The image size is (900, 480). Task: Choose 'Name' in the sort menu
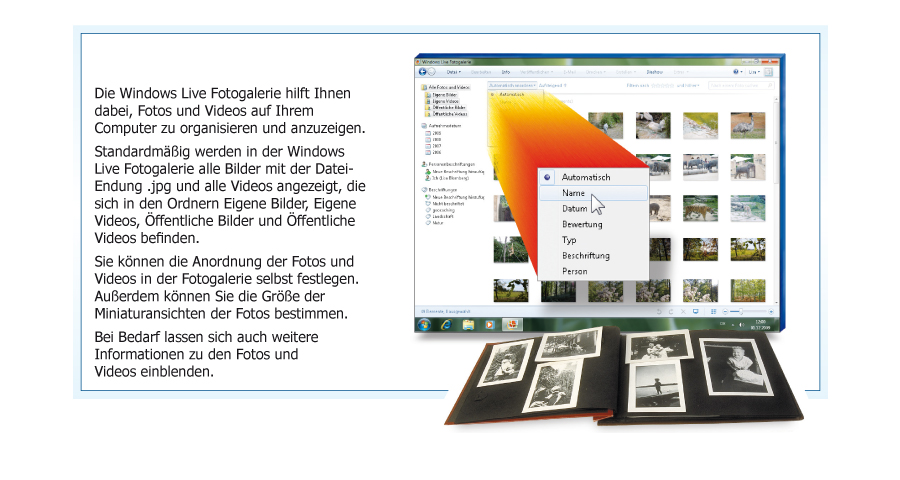tap(574, 192)
